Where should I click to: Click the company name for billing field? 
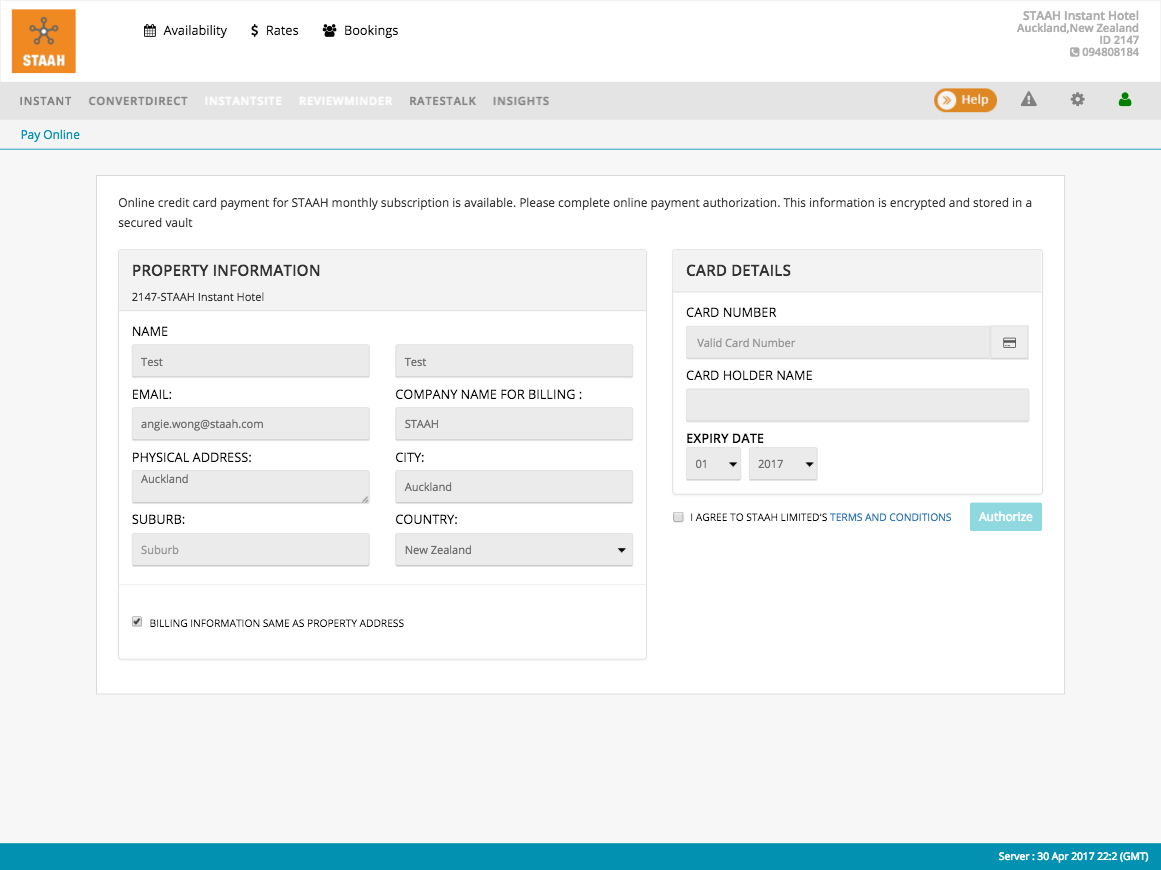click(x=514, y=424)
